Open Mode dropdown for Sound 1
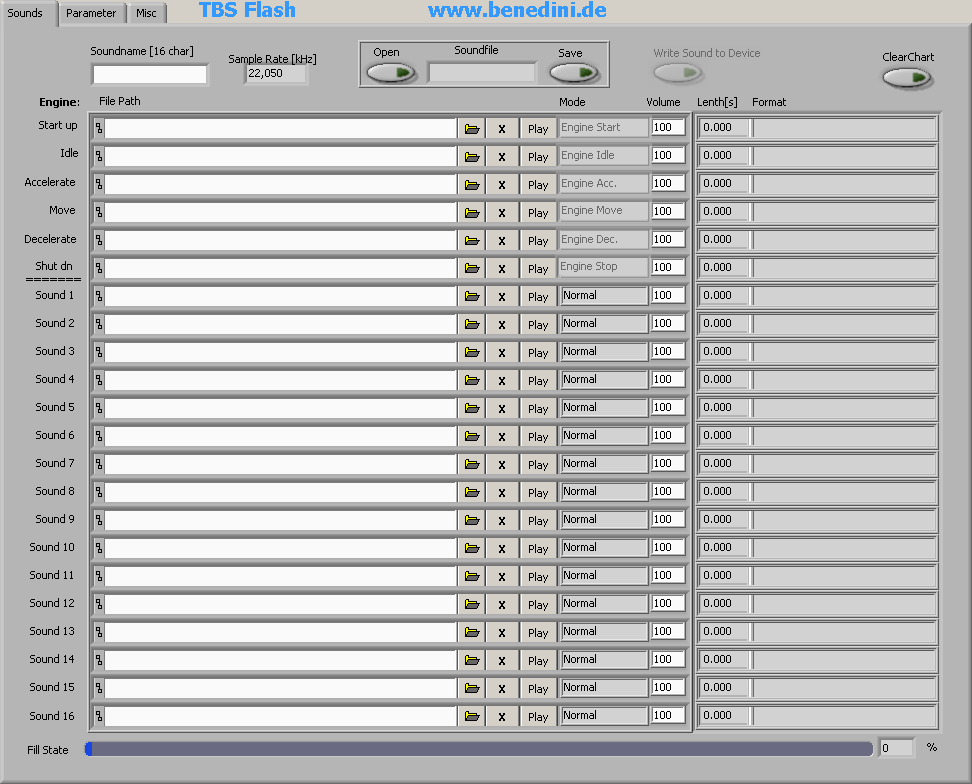The width and height of the screenshot is (972, 784). [x=603, y=296]
